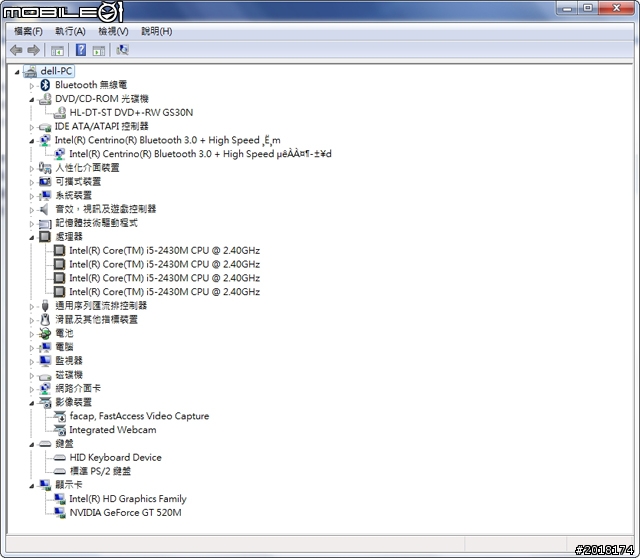Open the blue Help question-mark icon

(x=81, y=50)
